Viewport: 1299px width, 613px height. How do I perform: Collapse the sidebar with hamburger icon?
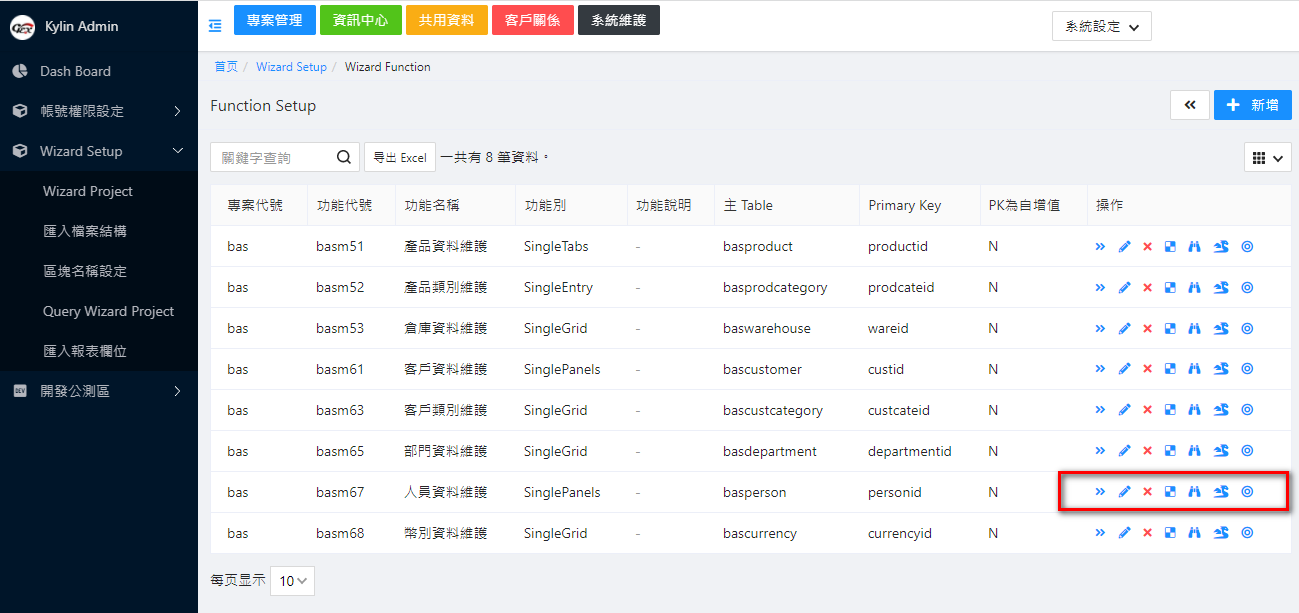coord(215,26)
